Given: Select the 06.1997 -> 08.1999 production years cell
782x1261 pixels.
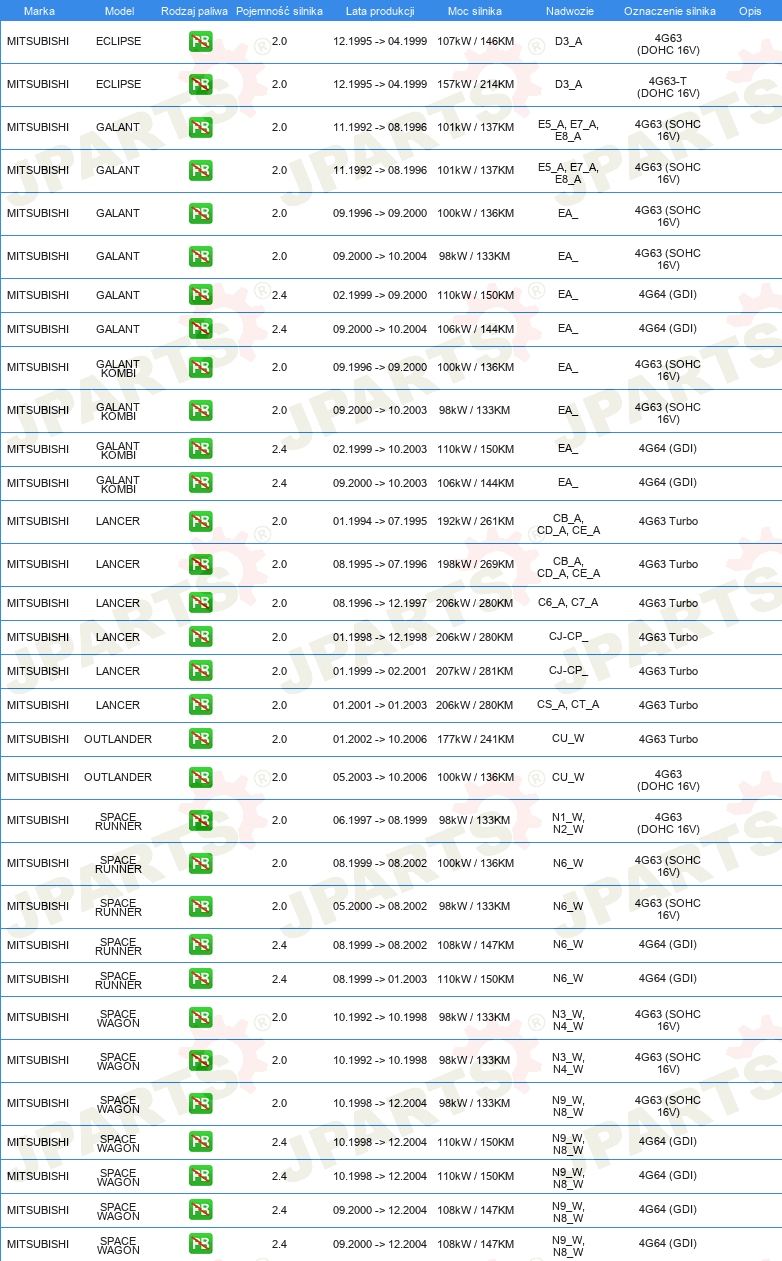Looking at the screenshot, I should click(380, 821).
